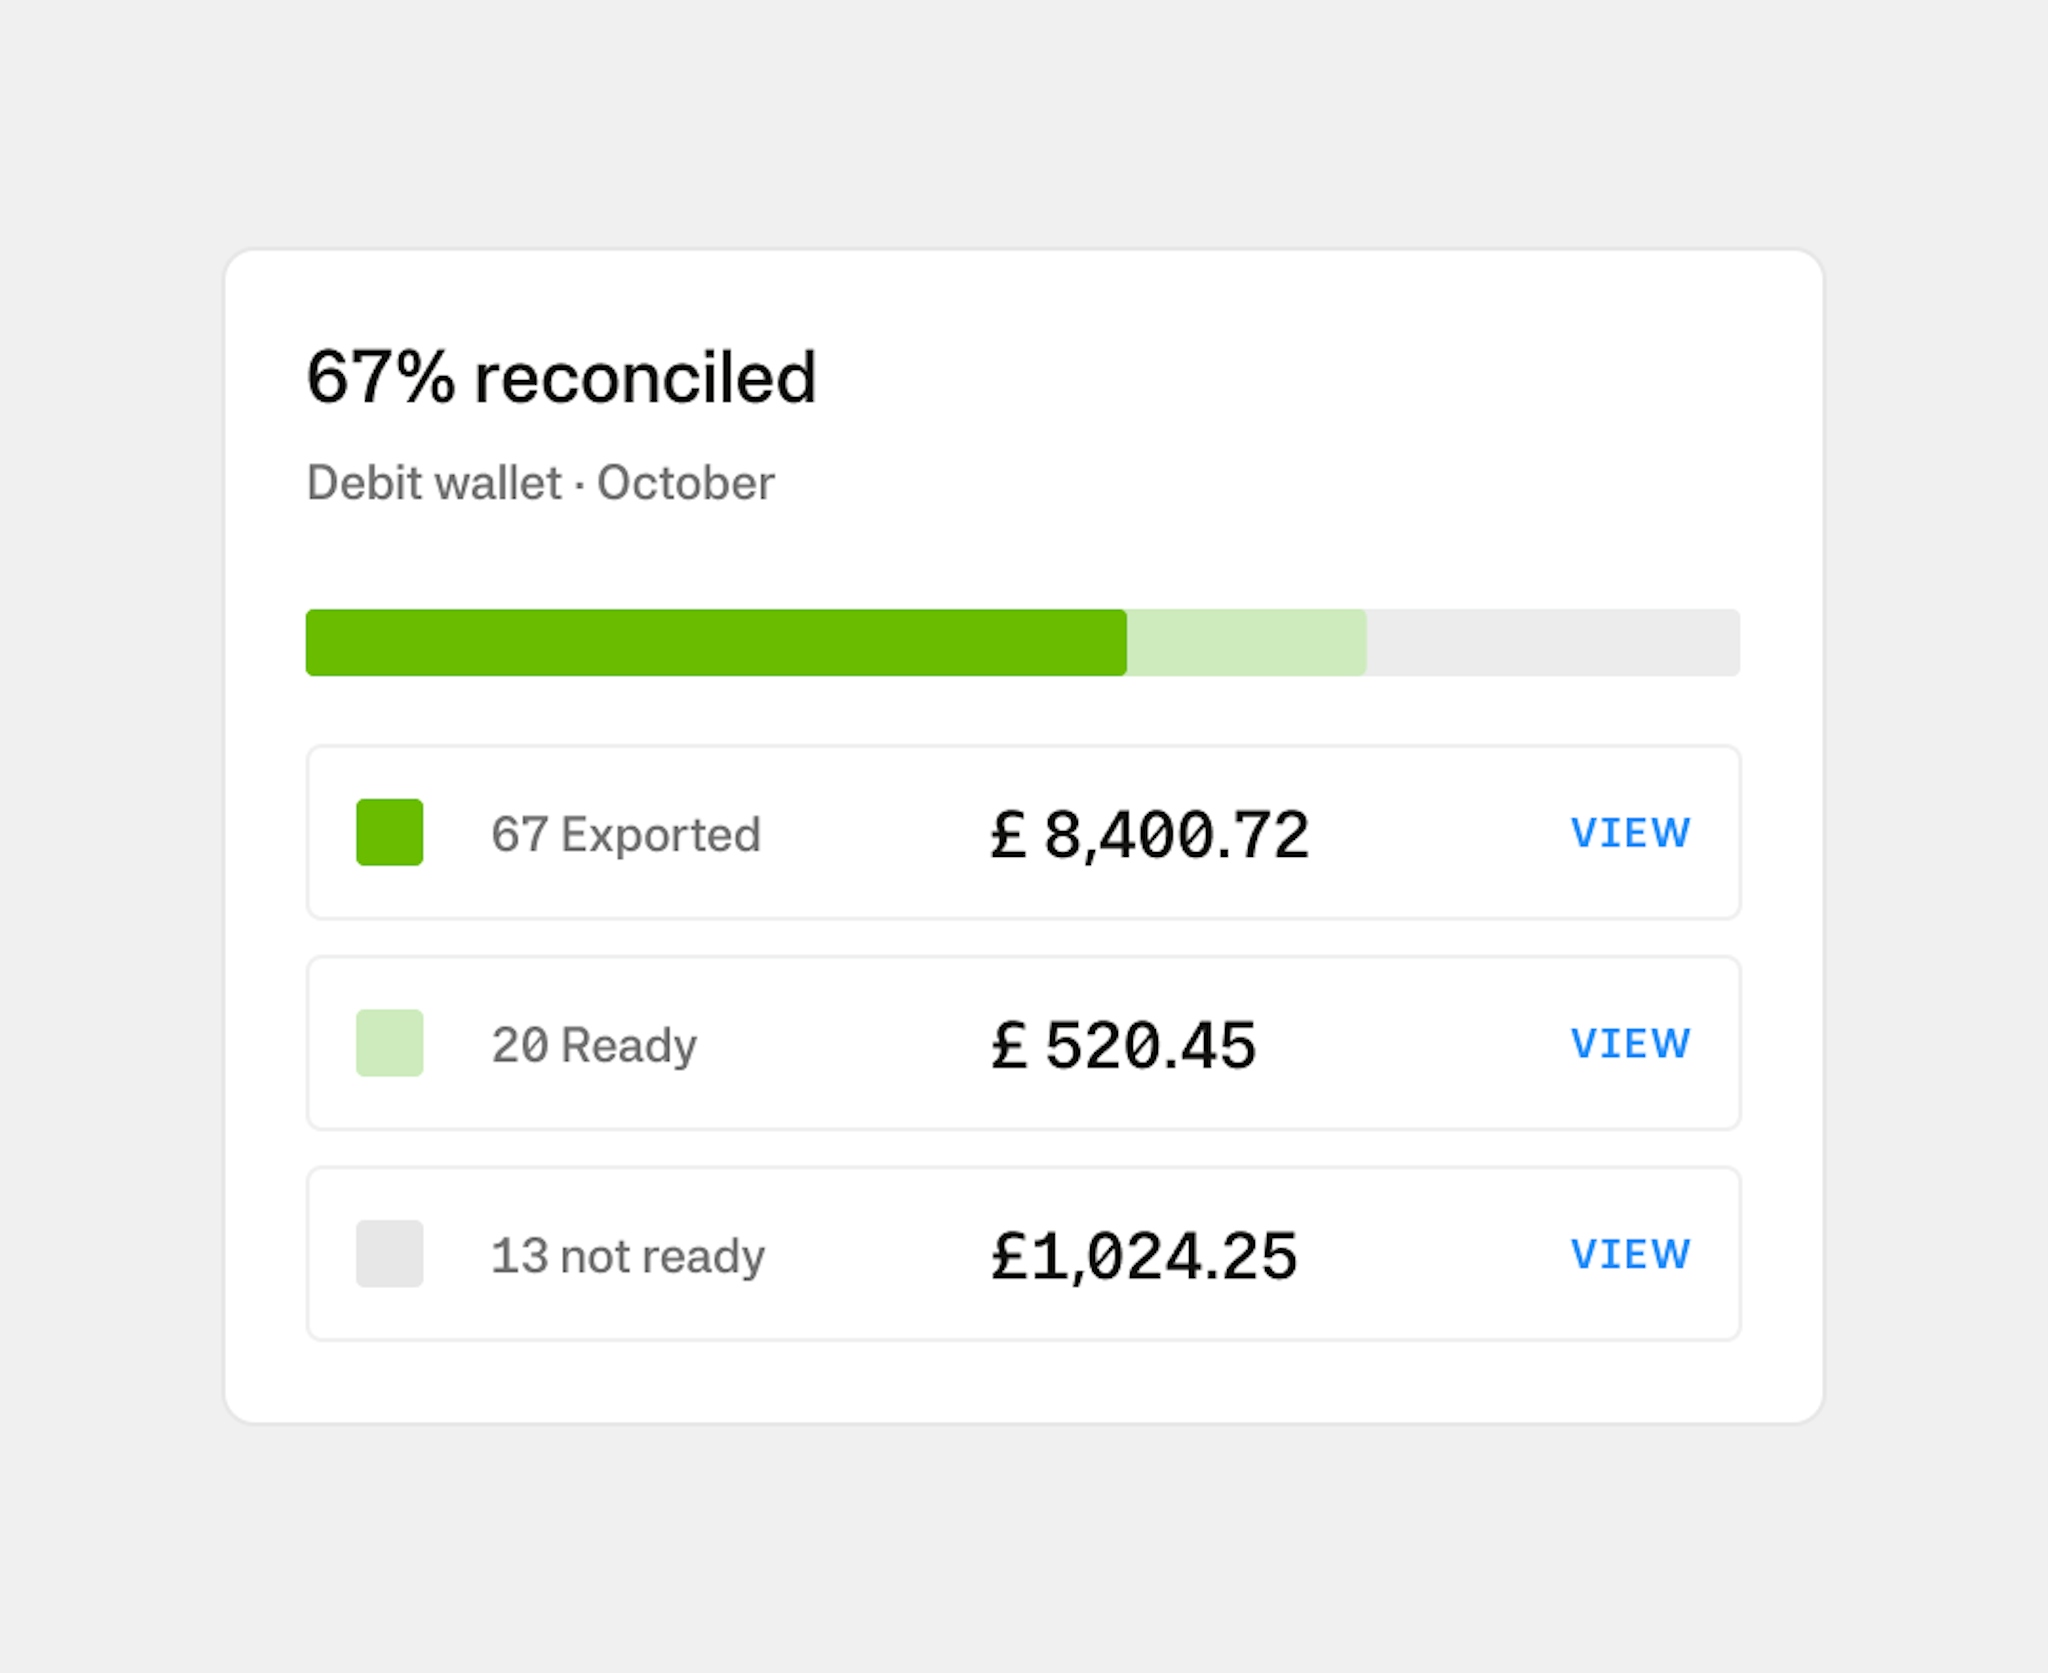Click the pound symbol beside 1,024.25
2048x1673 pixels.
(1009, 1255)
